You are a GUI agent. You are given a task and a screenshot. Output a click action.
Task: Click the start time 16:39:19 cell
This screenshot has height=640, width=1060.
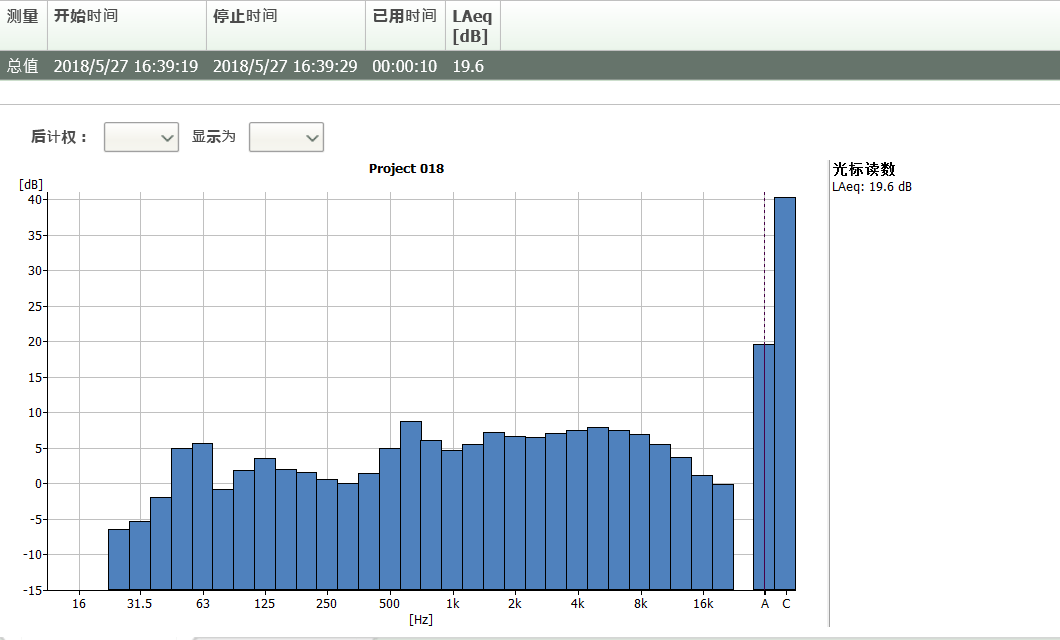click(x=126, y=66)
